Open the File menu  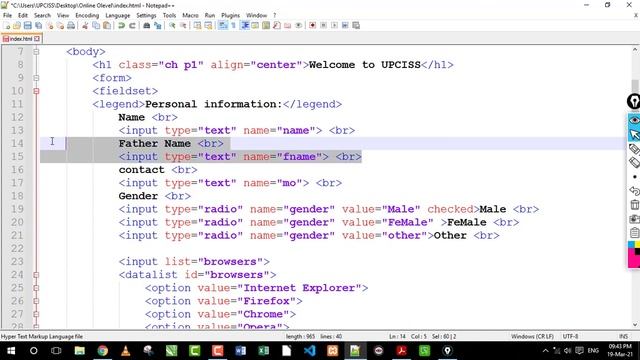[x=7, y=15]
